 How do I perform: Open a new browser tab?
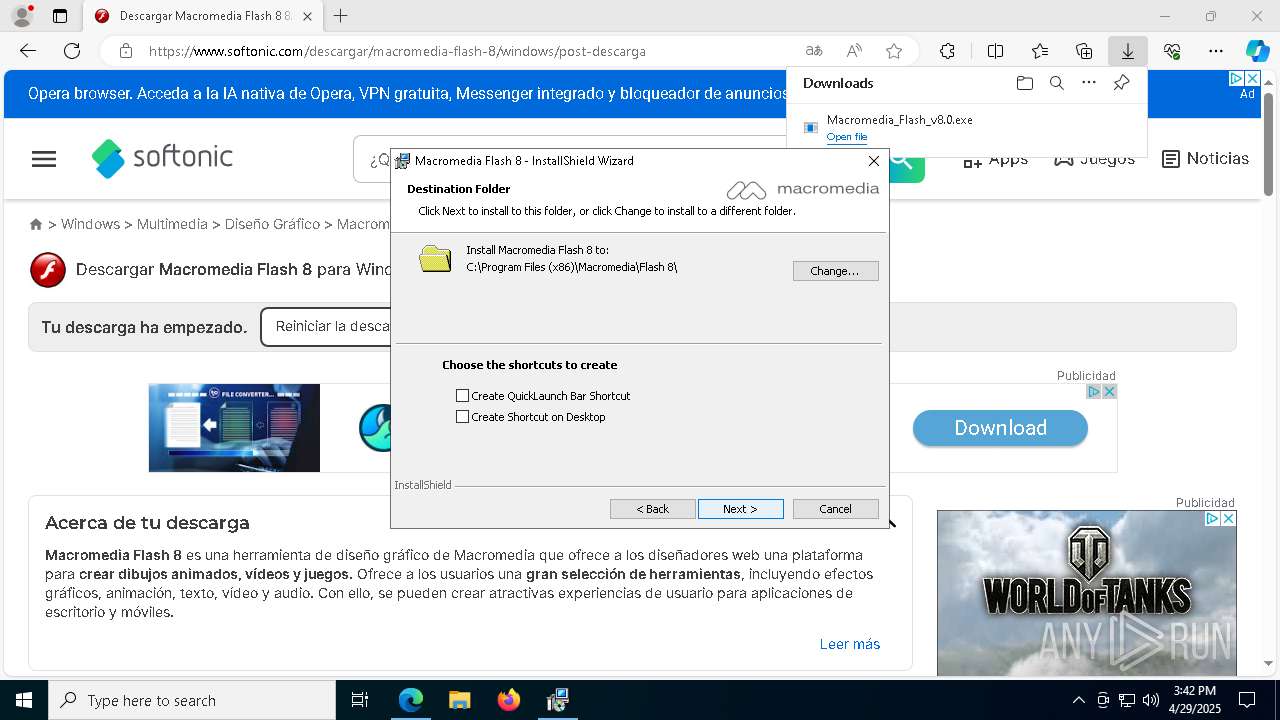coord(340,16)
